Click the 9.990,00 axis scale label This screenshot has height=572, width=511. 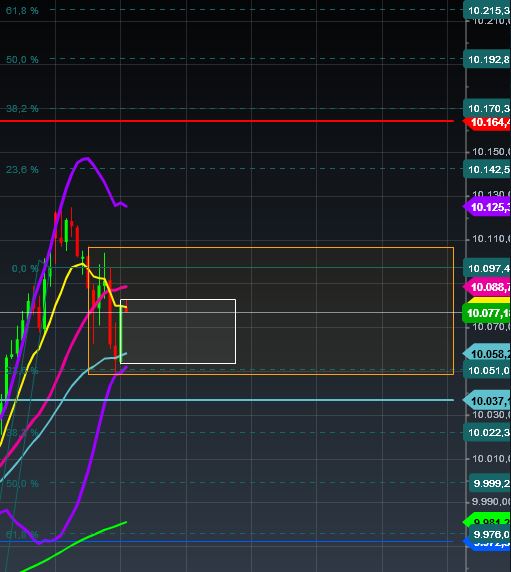[491, 502]
